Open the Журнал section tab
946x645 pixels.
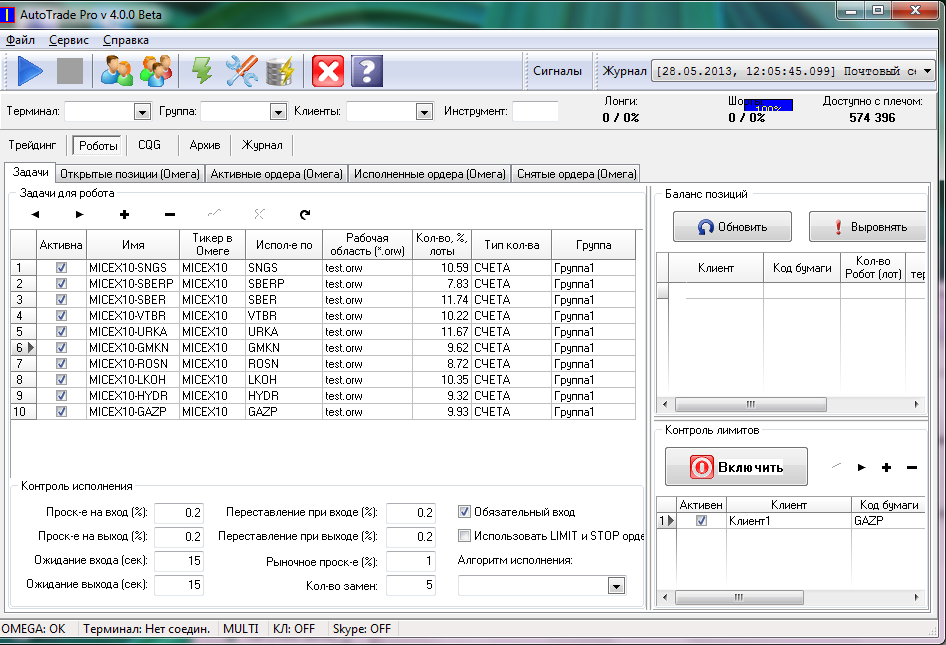pos(262,145)
